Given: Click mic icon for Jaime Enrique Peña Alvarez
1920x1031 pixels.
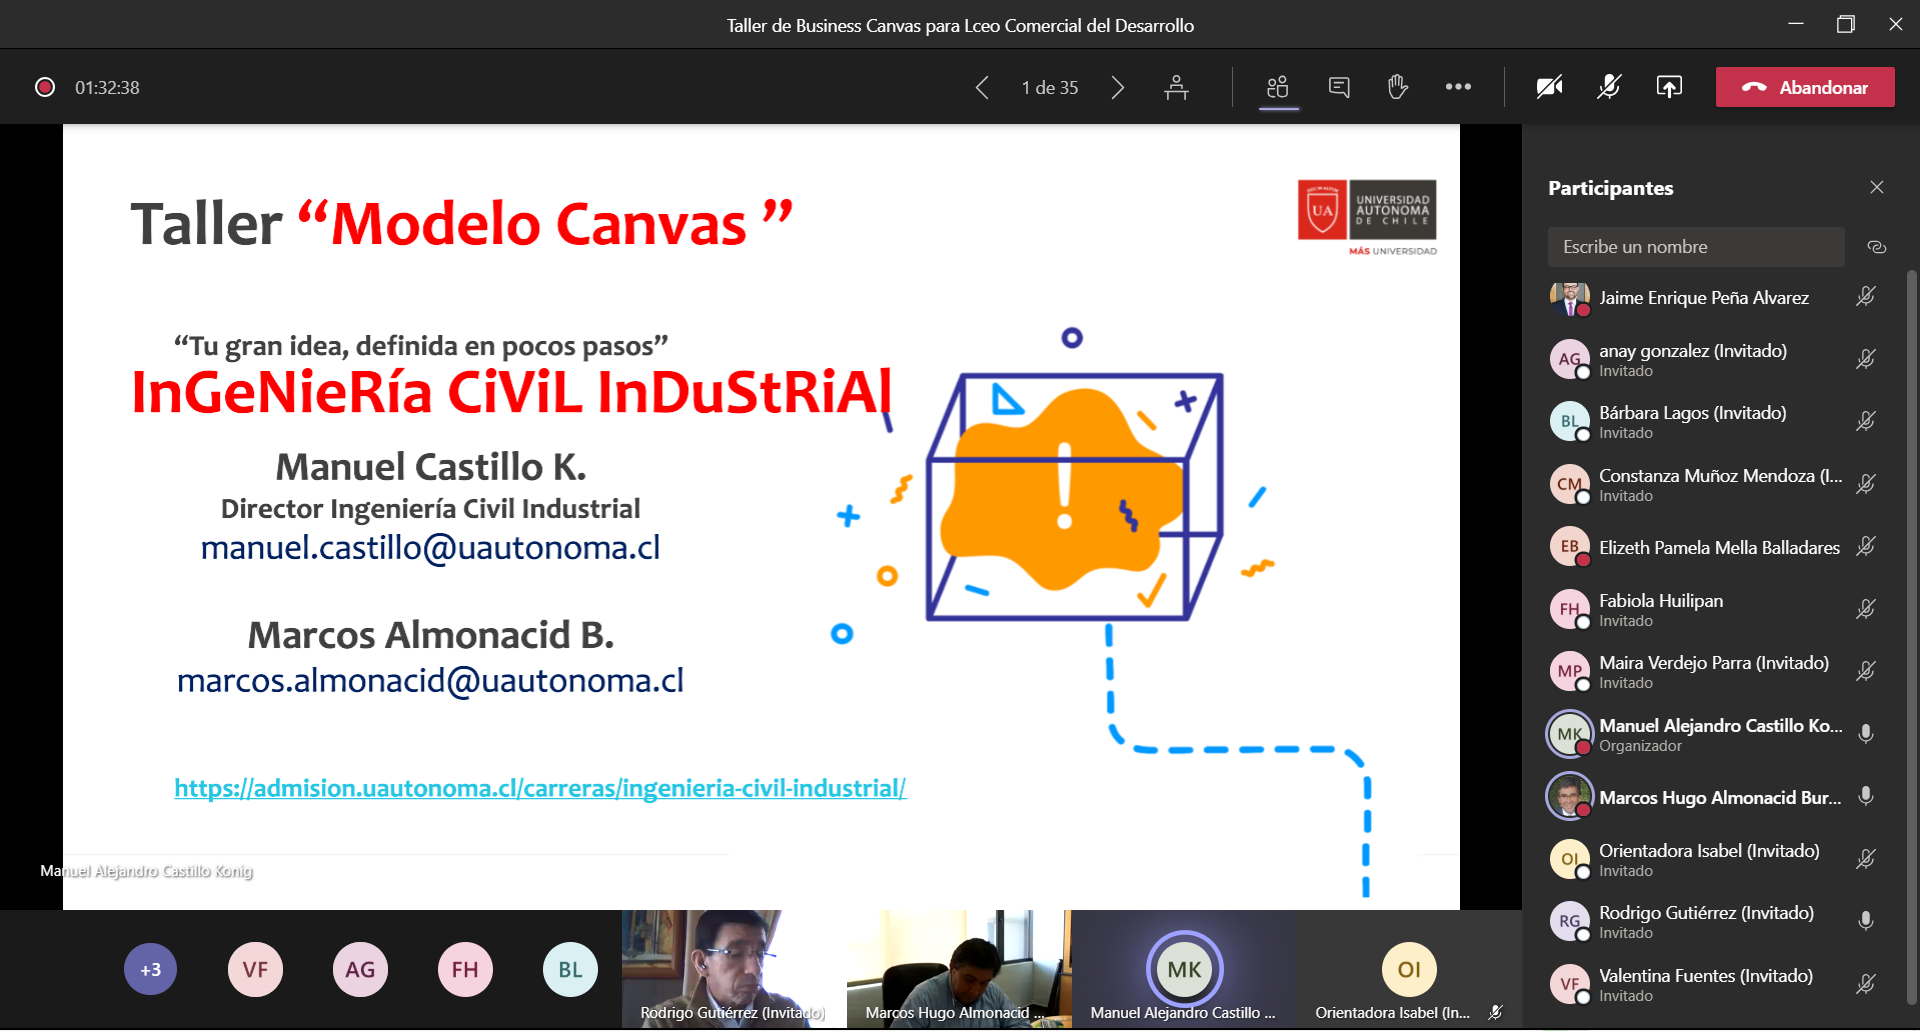Looking at the screenshot, I should (1866, 297).
